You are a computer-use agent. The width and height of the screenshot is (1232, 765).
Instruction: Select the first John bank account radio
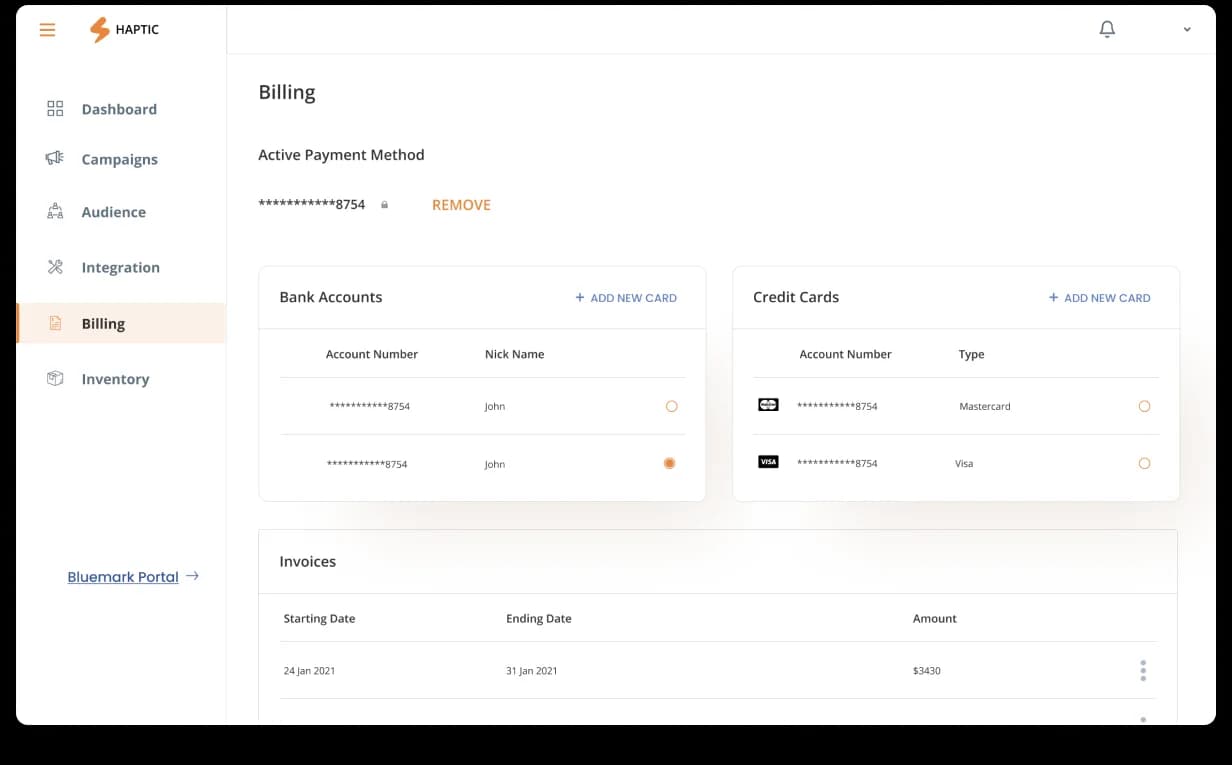coord(671,406)
